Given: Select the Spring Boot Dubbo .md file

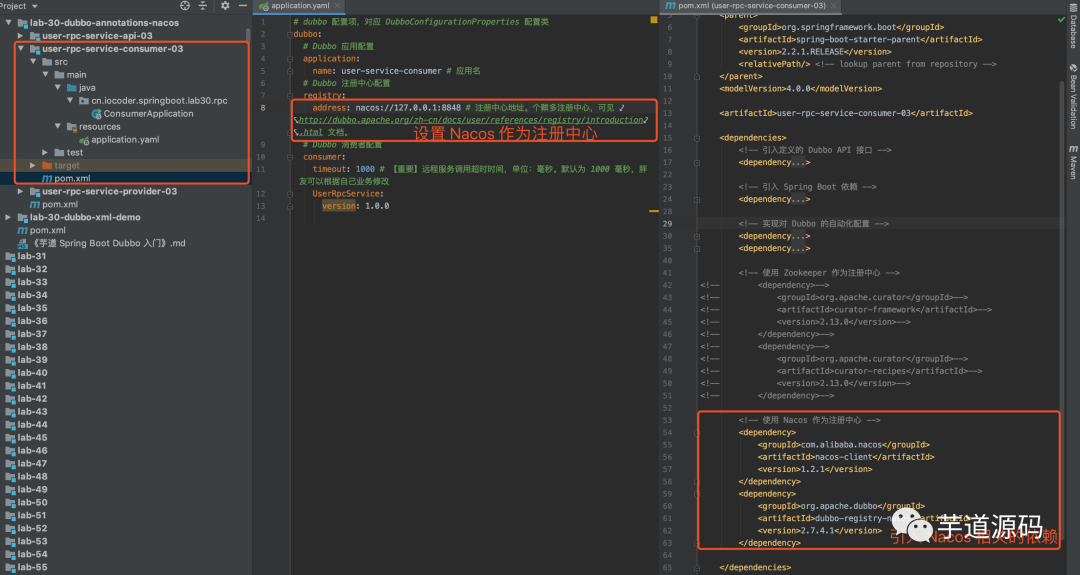Looking at the screenshot, I should coord(109,243).
